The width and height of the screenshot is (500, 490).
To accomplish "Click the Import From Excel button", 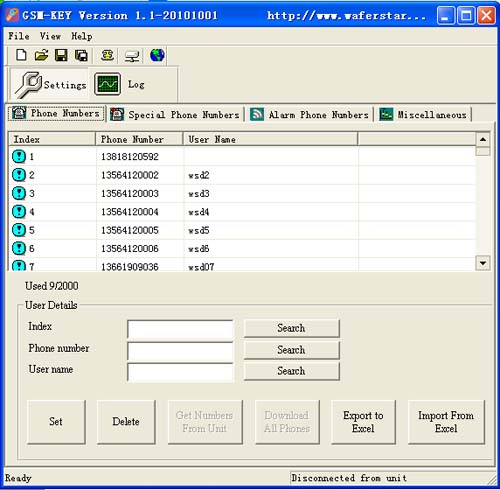I will [x=446, y=422].
